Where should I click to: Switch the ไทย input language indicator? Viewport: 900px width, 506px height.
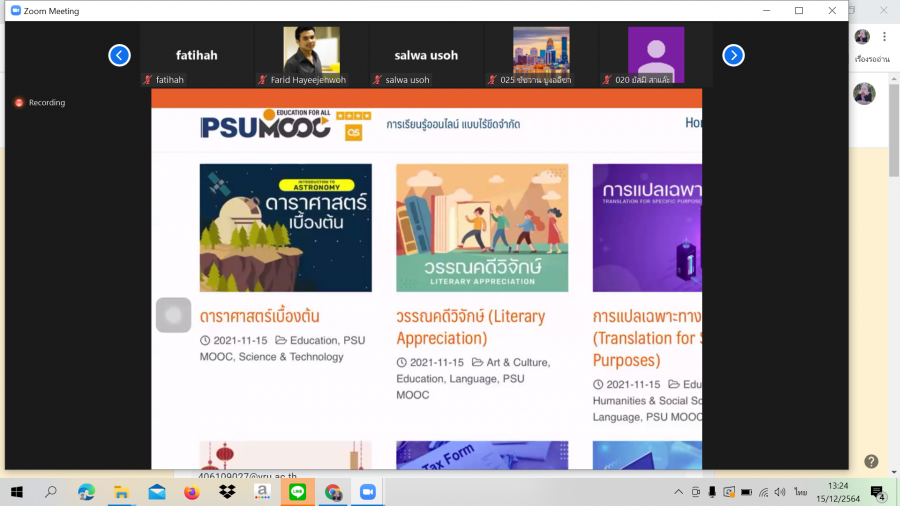pyautogui.click(x=800, y=492)
